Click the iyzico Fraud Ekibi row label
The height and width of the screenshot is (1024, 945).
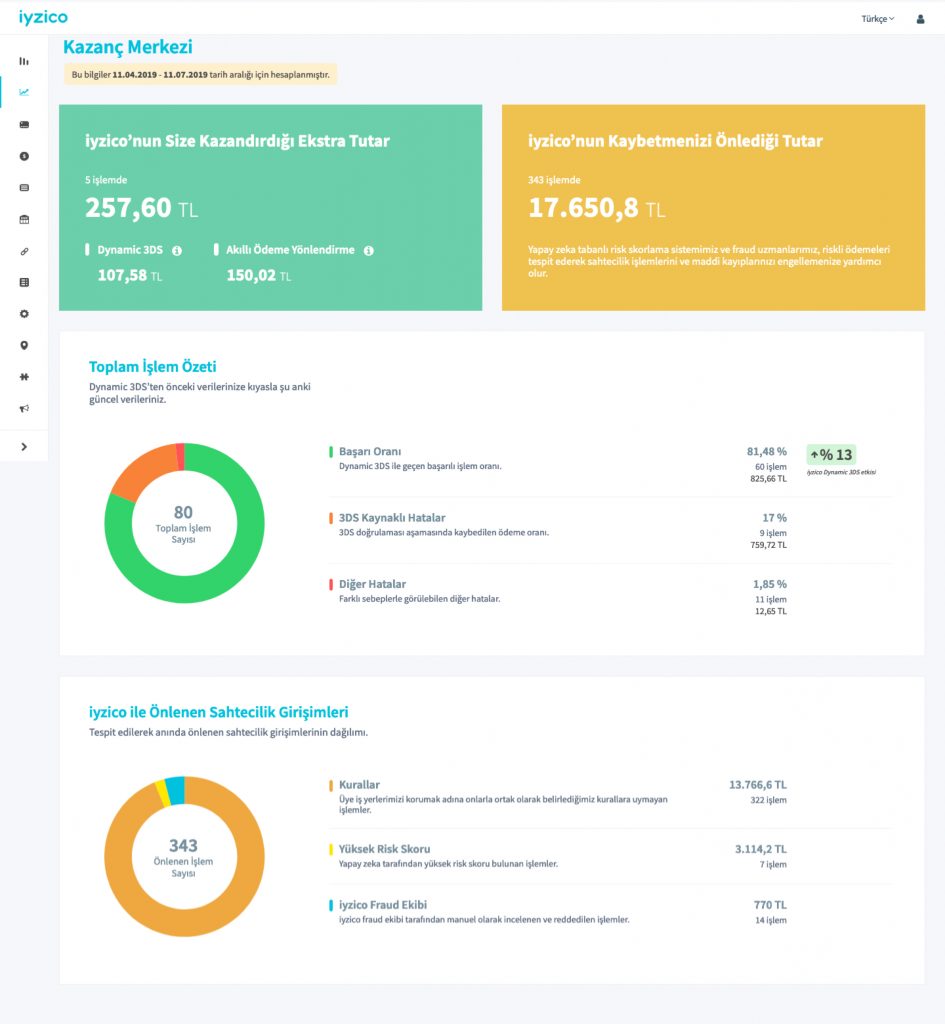383,904
